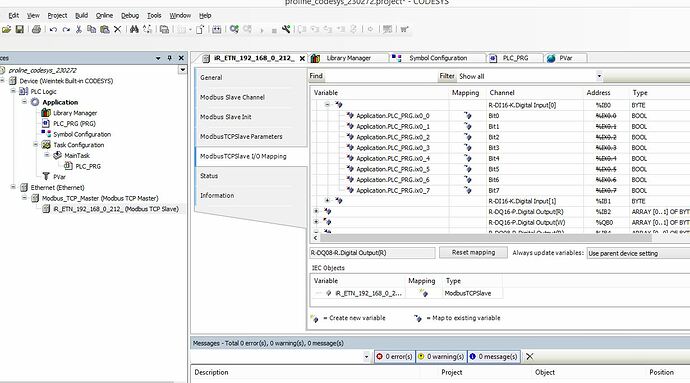The image size is (690, 383).
Task: Click the add object icon in the toolbar
Action: [x=200, y=29]
